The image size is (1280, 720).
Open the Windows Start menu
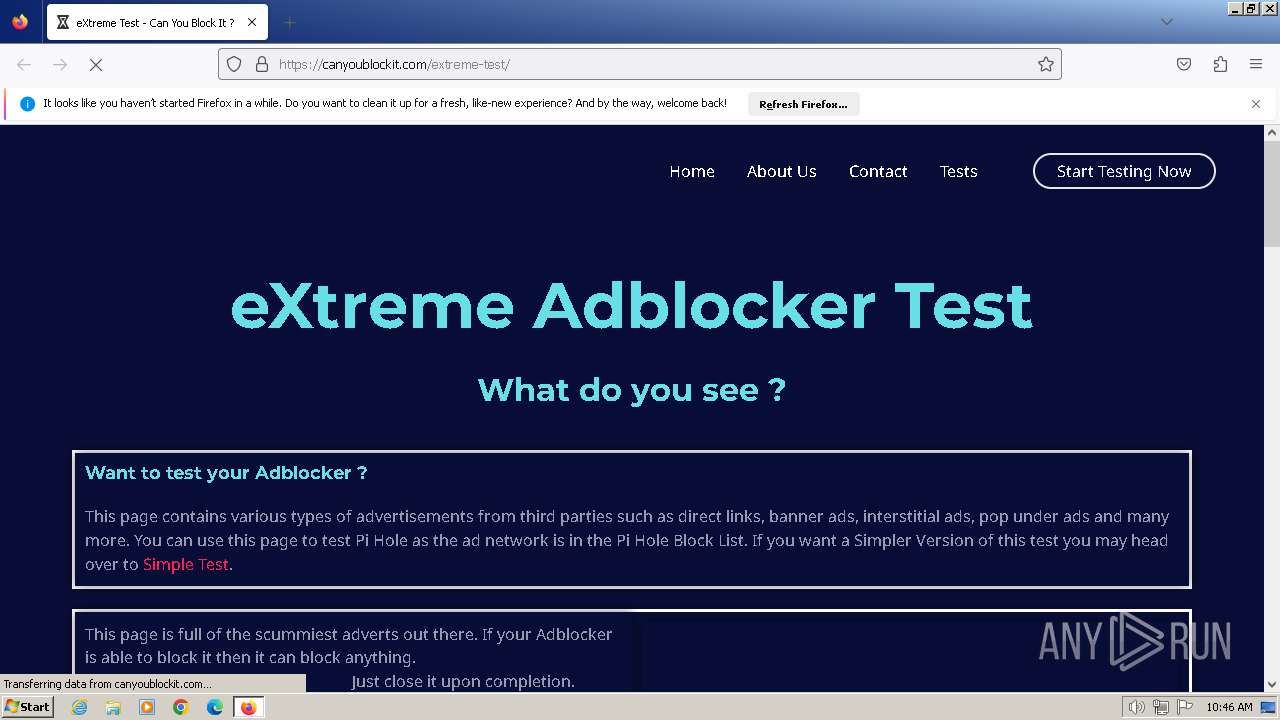tap(27, 706)
